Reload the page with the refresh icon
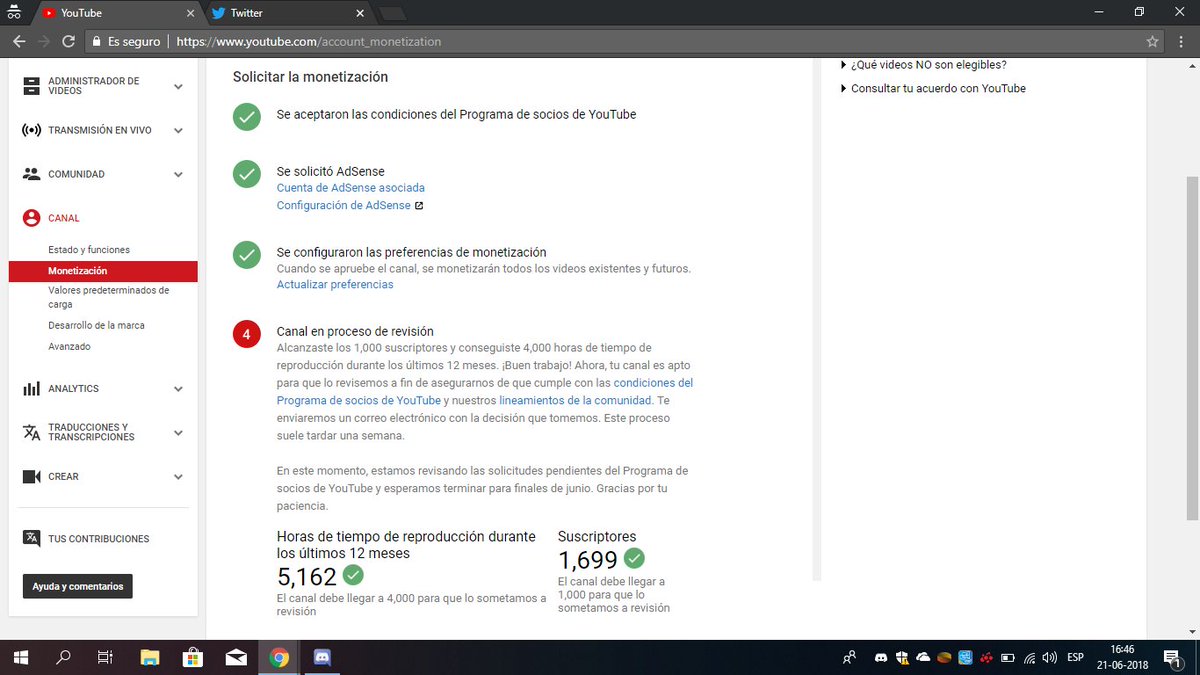Screen dimensions: 1200x675 pos(68,42)
